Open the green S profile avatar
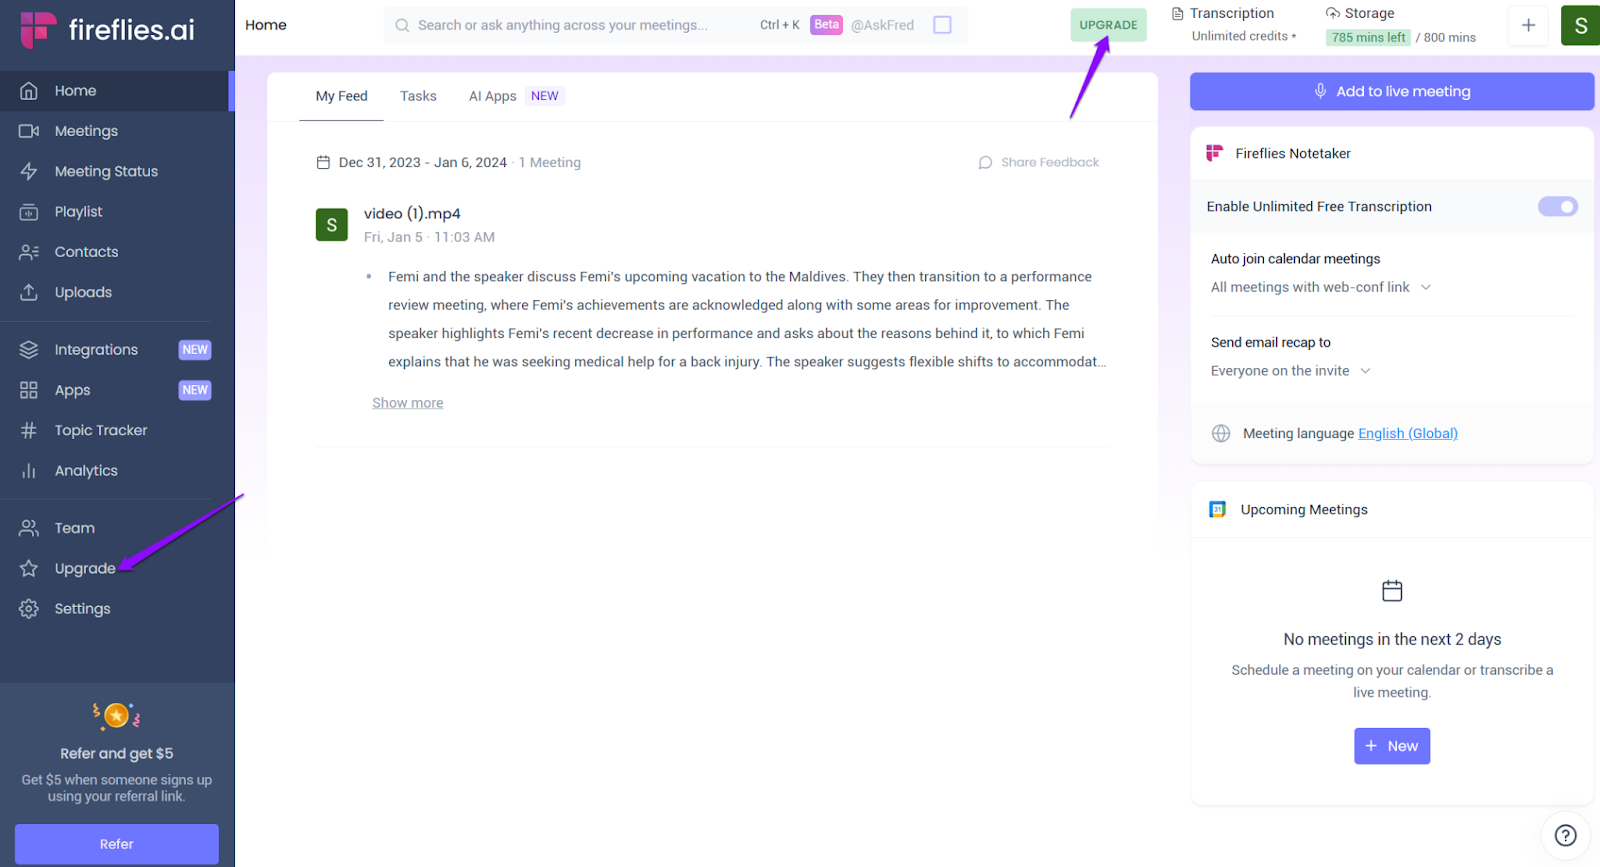1600x867 pixels. (x=1580, y=25)
